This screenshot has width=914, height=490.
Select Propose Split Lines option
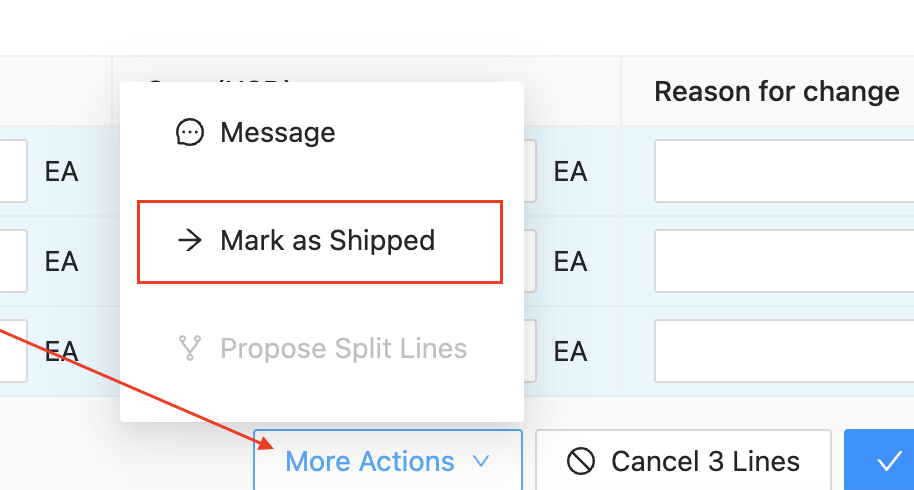[x=322, y=348]
